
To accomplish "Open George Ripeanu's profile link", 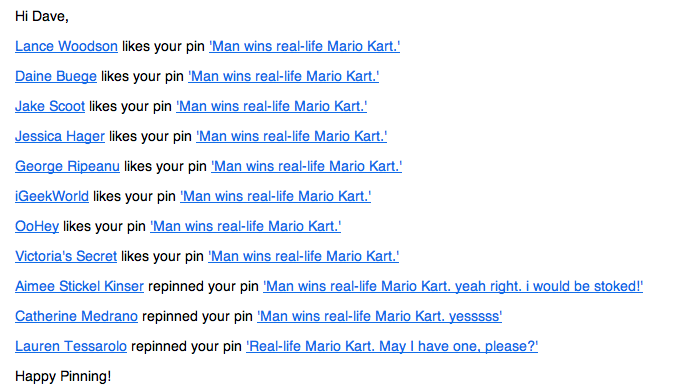I will (67, 166).
